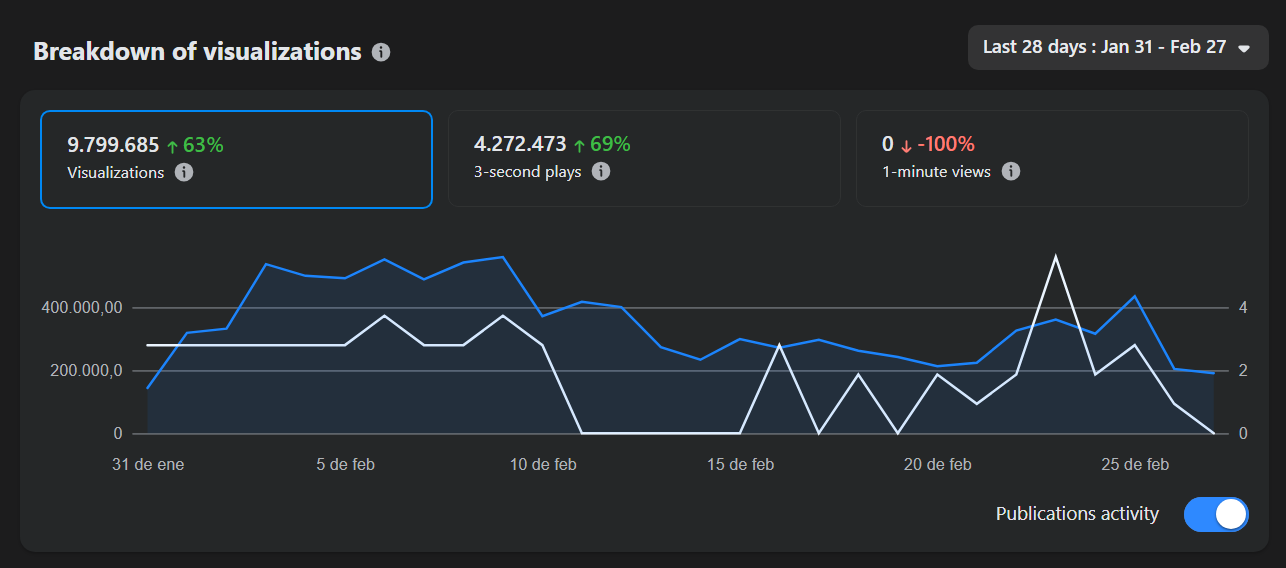Click the 25 de feb axis label
The width and height of the screenshot is (1286, 568).
[x=1135, y=465]
